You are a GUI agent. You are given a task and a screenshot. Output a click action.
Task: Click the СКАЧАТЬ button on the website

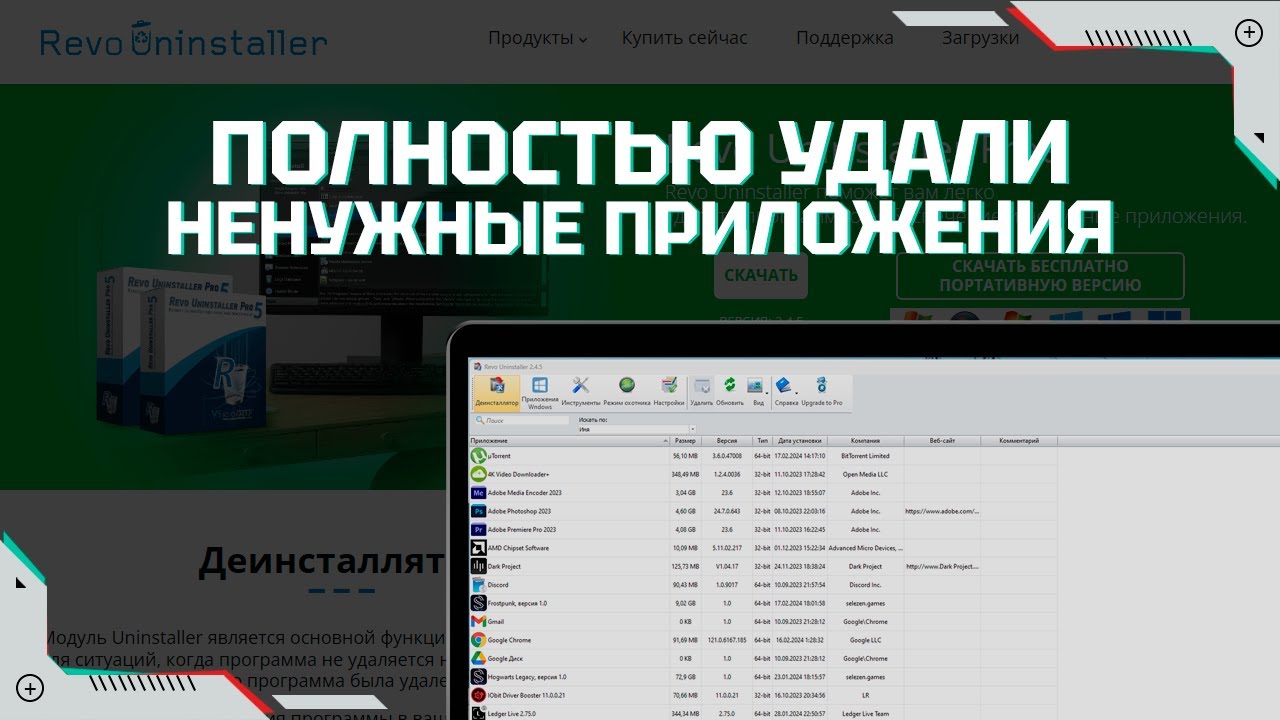tap(761, 274)
